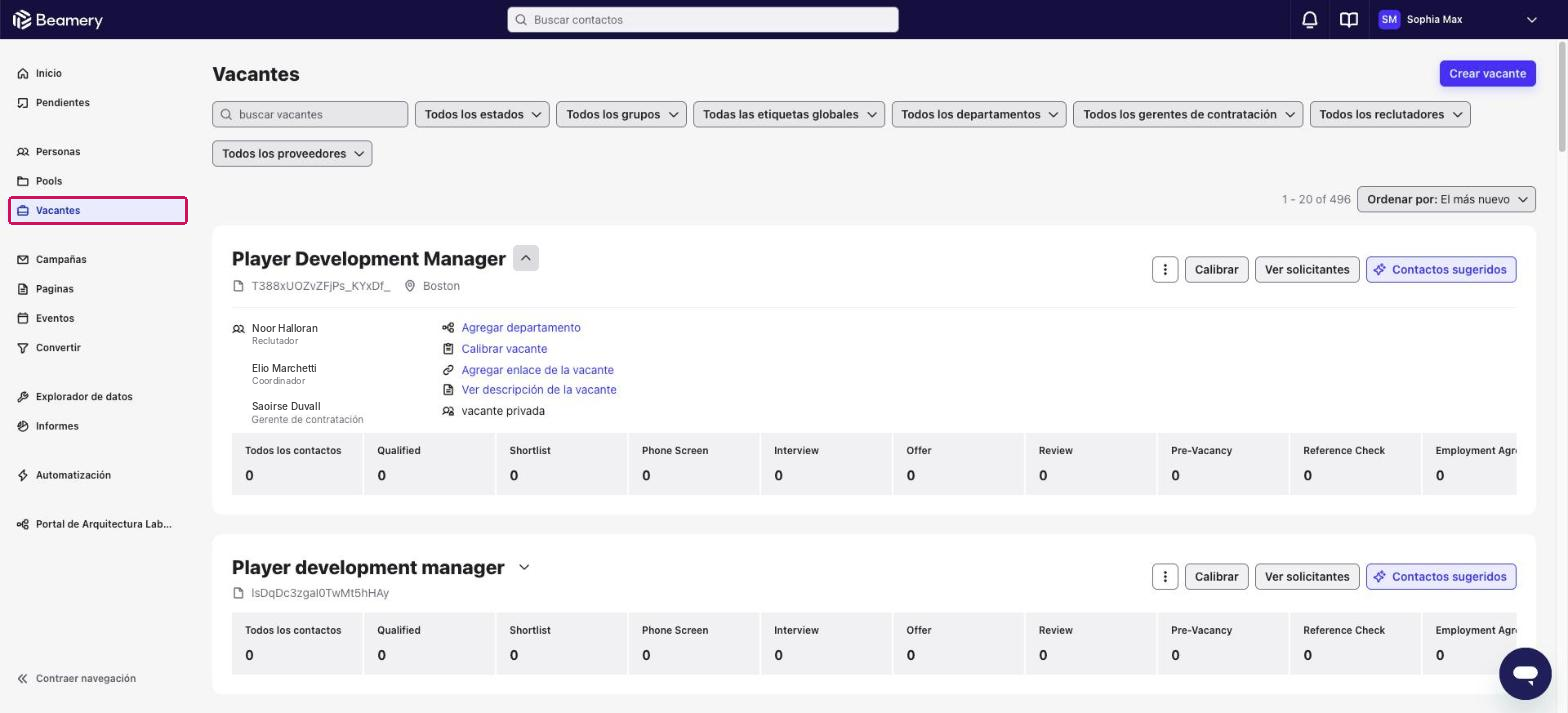Open the chat support bubble
The image size is (1568, 713).
(1525, 673)
